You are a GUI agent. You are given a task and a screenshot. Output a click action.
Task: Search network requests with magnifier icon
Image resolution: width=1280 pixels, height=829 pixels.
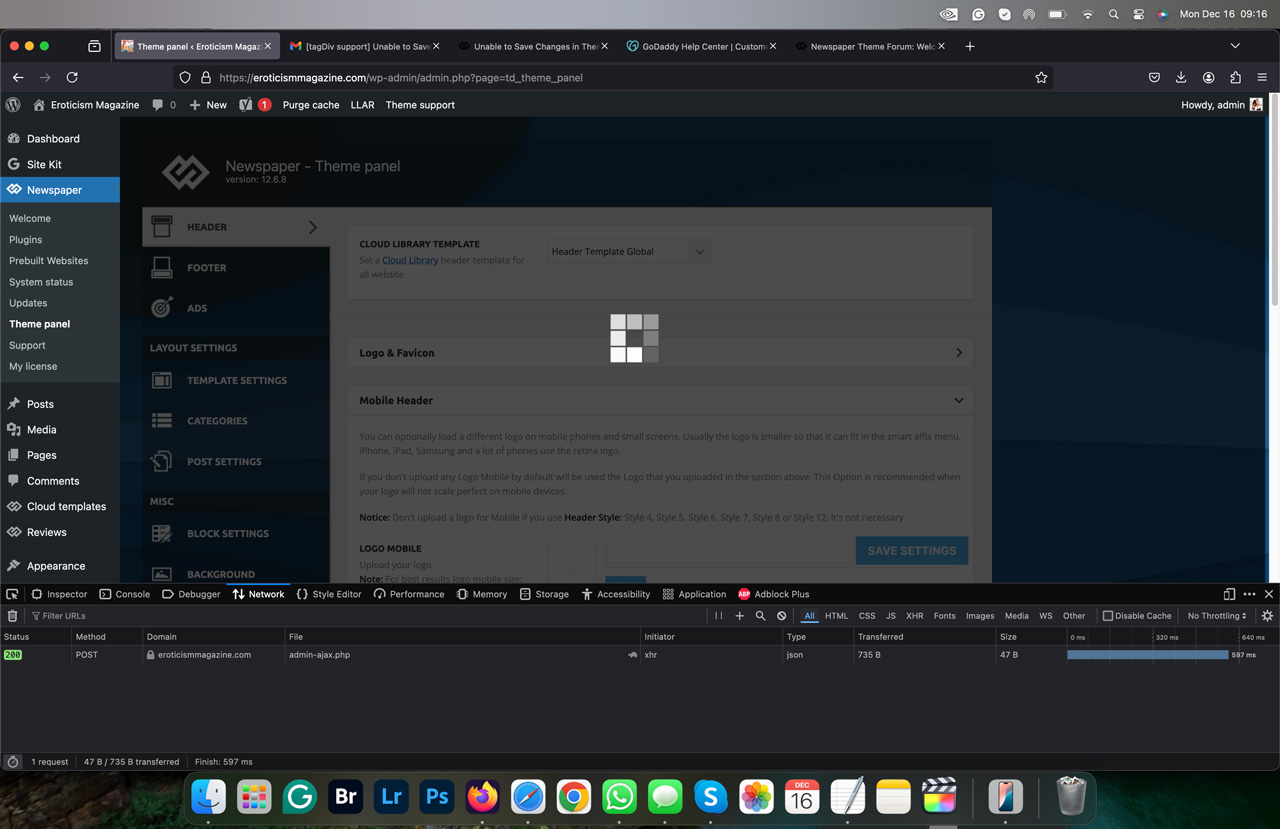coord(760,616)
